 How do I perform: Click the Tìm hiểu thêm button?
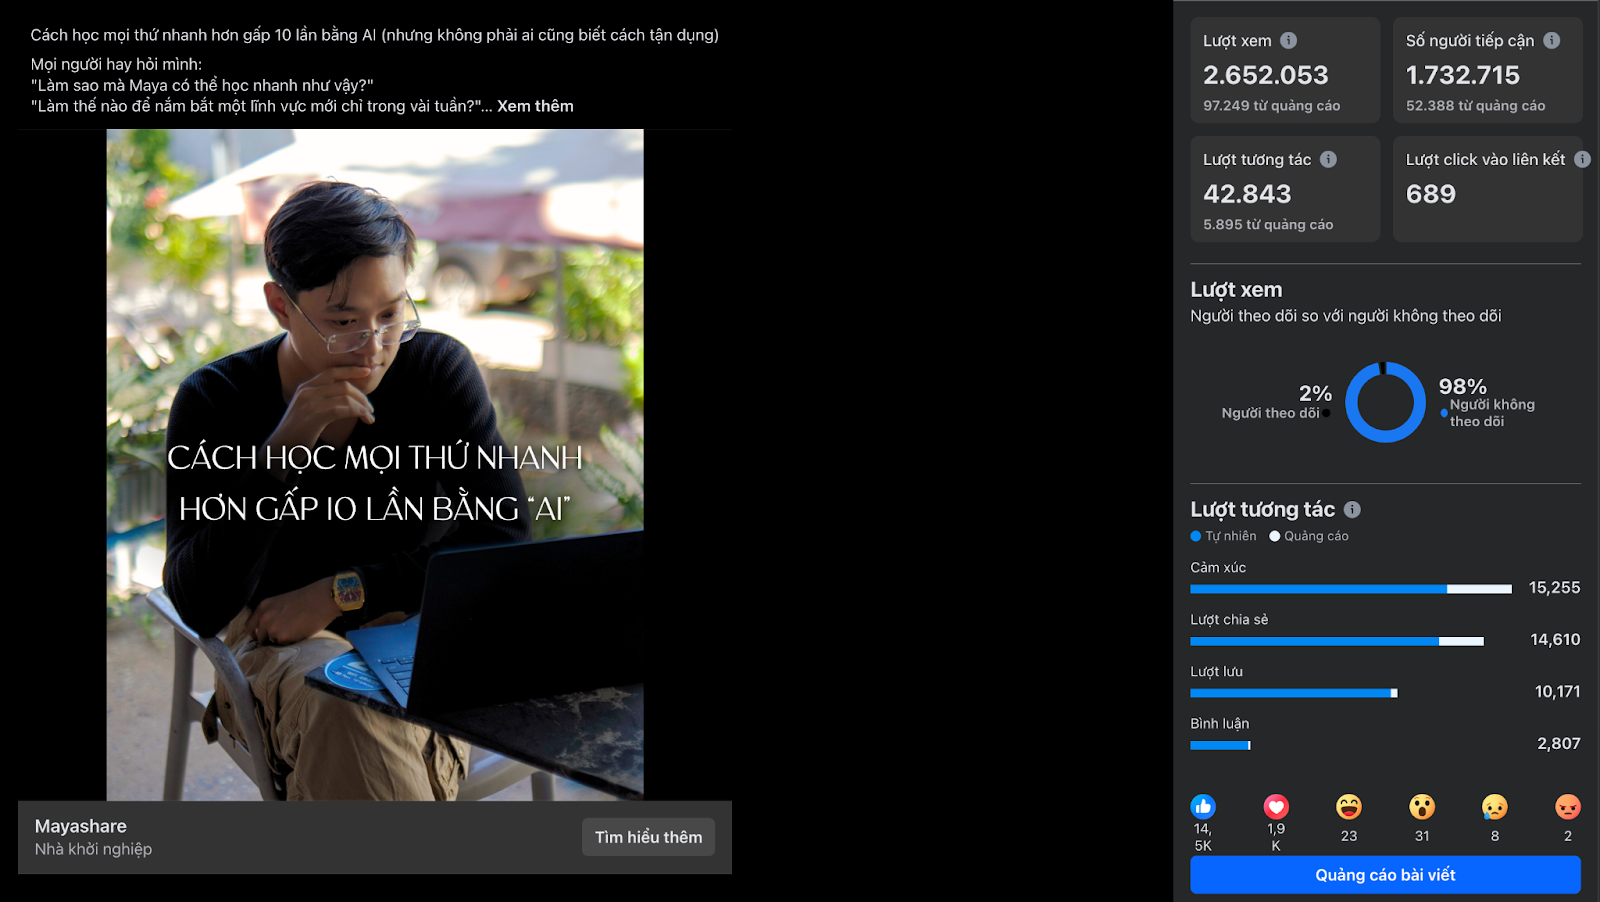(x=648, y=837)
